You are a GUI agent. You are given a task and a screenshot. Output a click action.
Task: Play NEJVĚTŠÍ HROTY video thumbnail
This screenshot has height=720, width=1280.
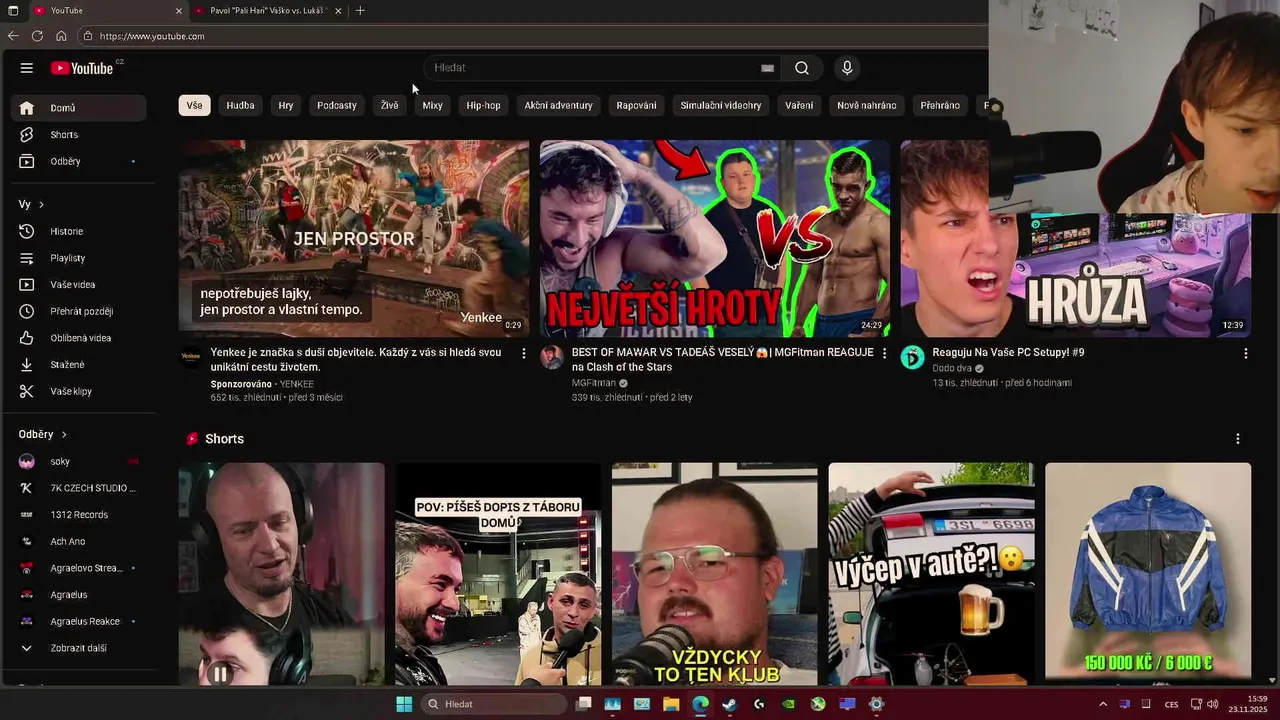(715, 238)
